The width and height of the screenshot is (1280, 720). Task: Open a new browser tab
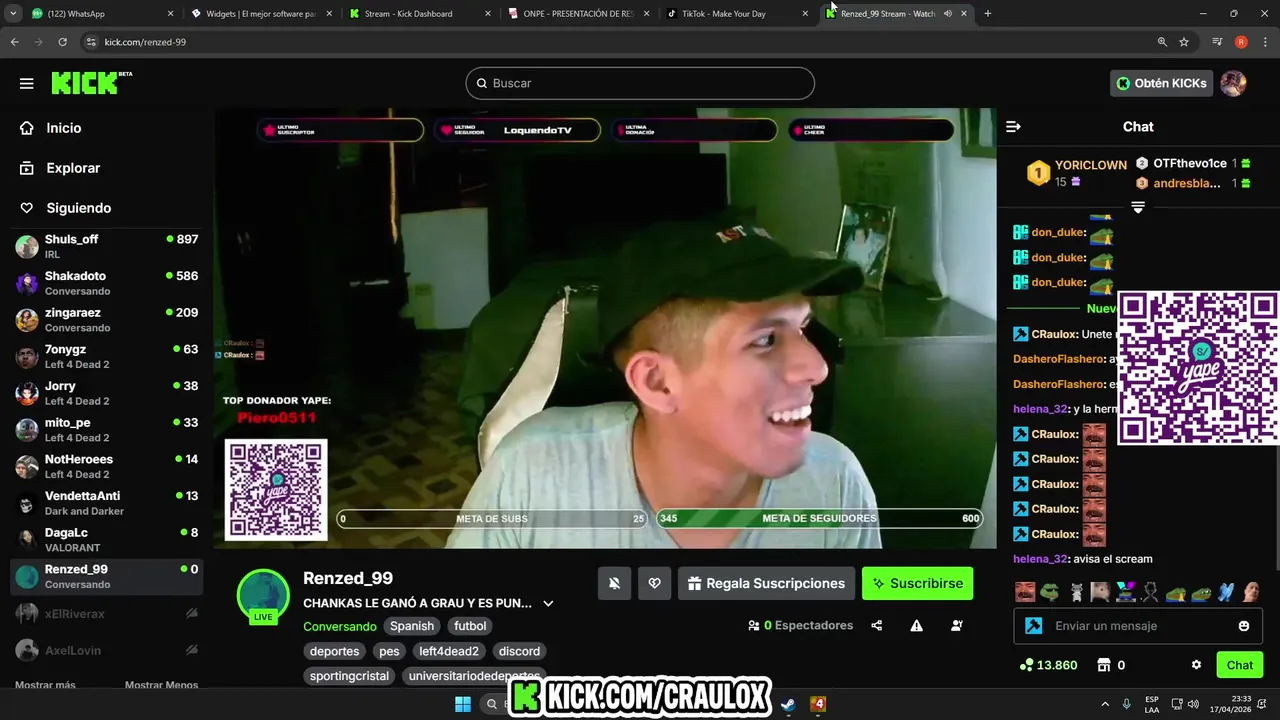[988, 14]
